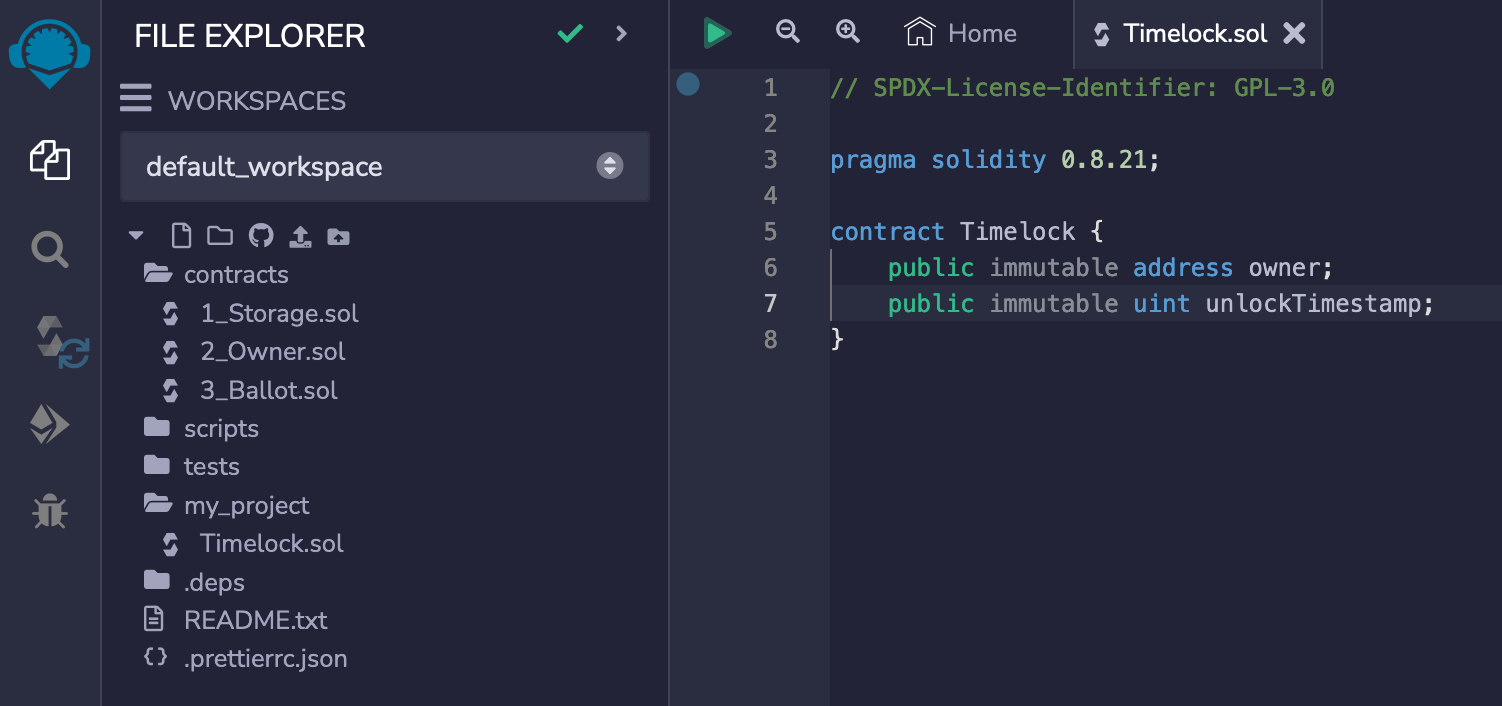Zoom in the code editor

847,31
